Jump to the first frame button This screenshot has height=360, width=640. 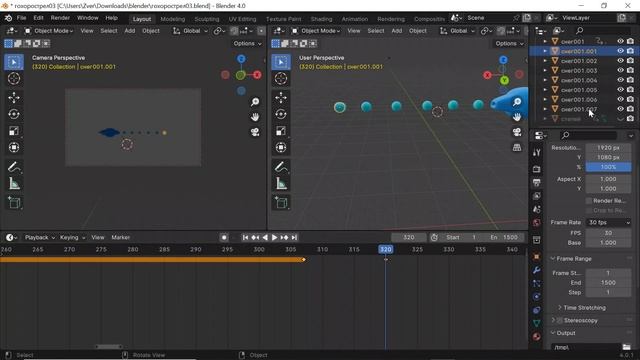point(245,237)
